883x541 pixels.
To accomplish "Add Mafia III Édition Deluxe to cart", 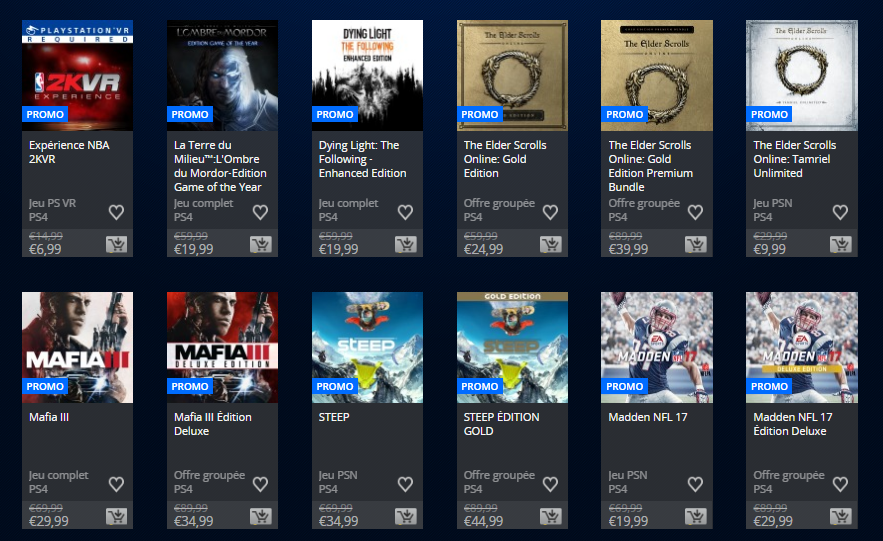I will pos(261,516).
